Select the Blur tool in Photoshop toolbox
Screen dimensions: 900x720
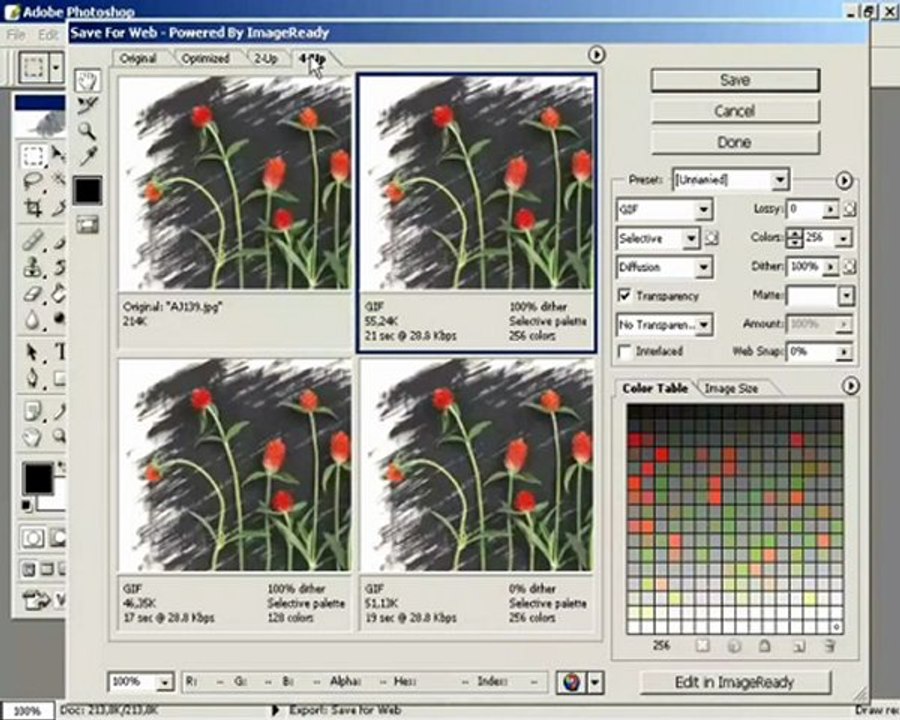tap(32, 319)
